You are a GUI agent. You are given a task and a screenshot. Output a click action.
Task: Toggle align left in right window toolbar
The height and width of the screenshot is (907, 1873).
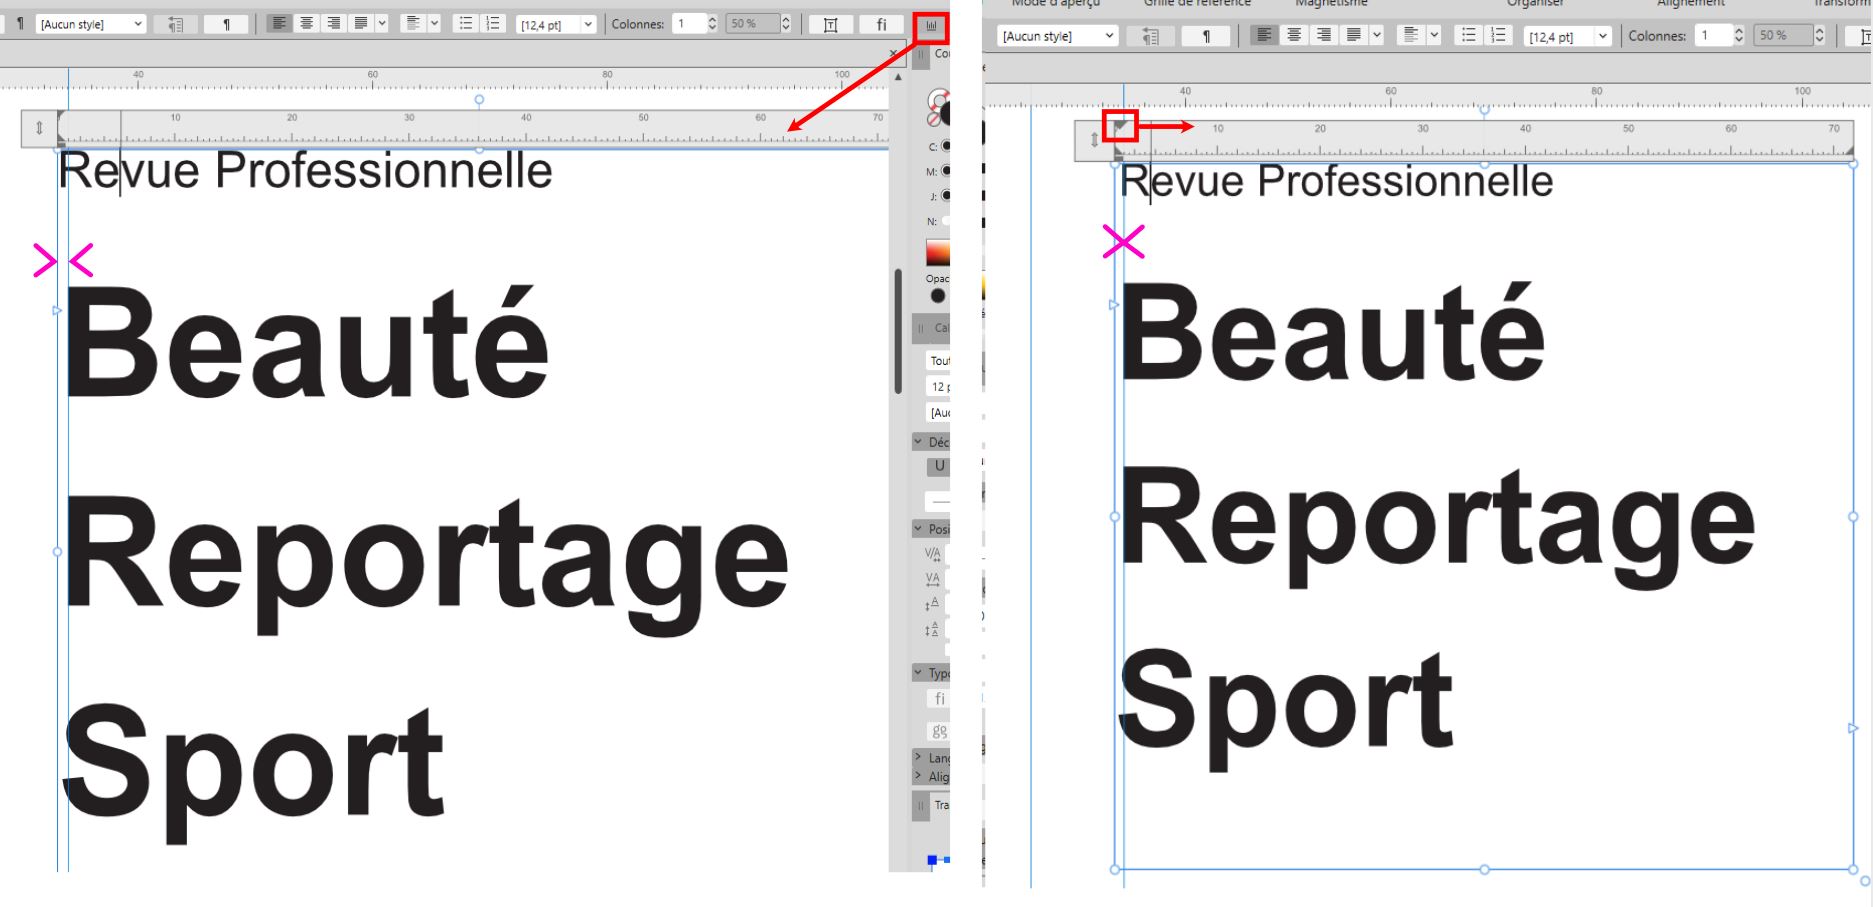[x=1265, y=35]
